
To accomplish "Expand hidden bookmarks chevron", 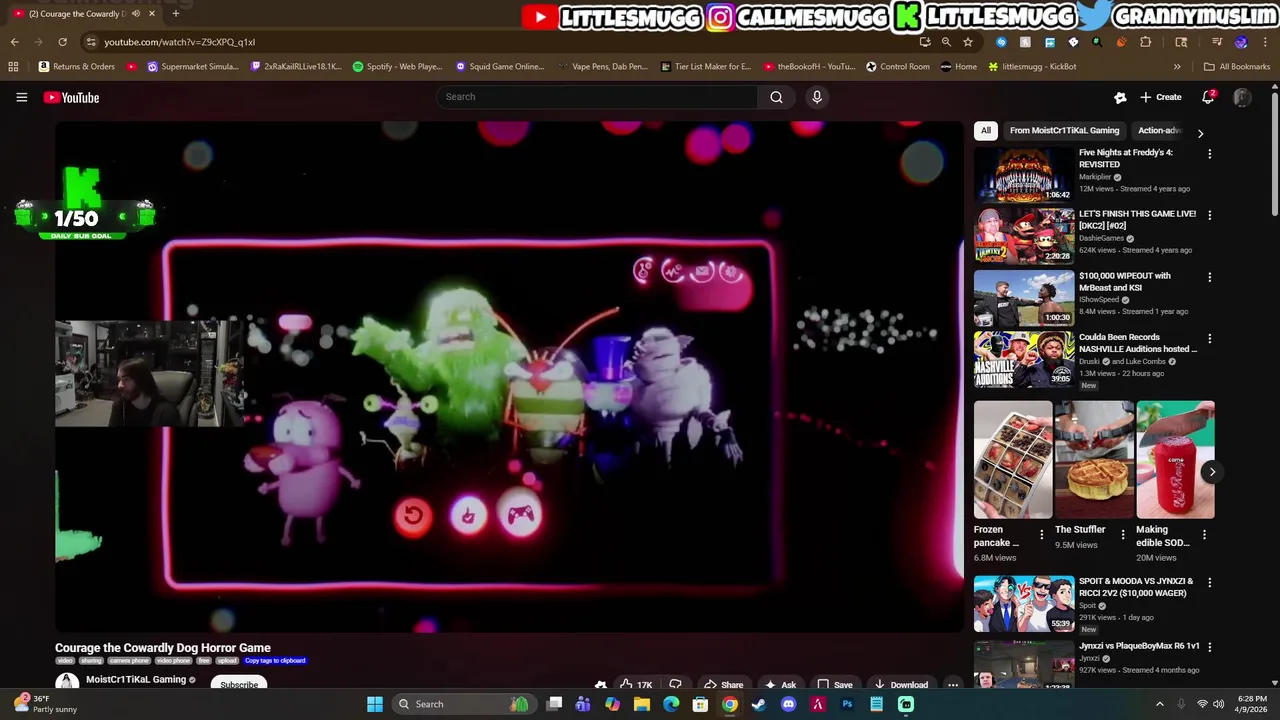I will click(x=1177, y=66).
